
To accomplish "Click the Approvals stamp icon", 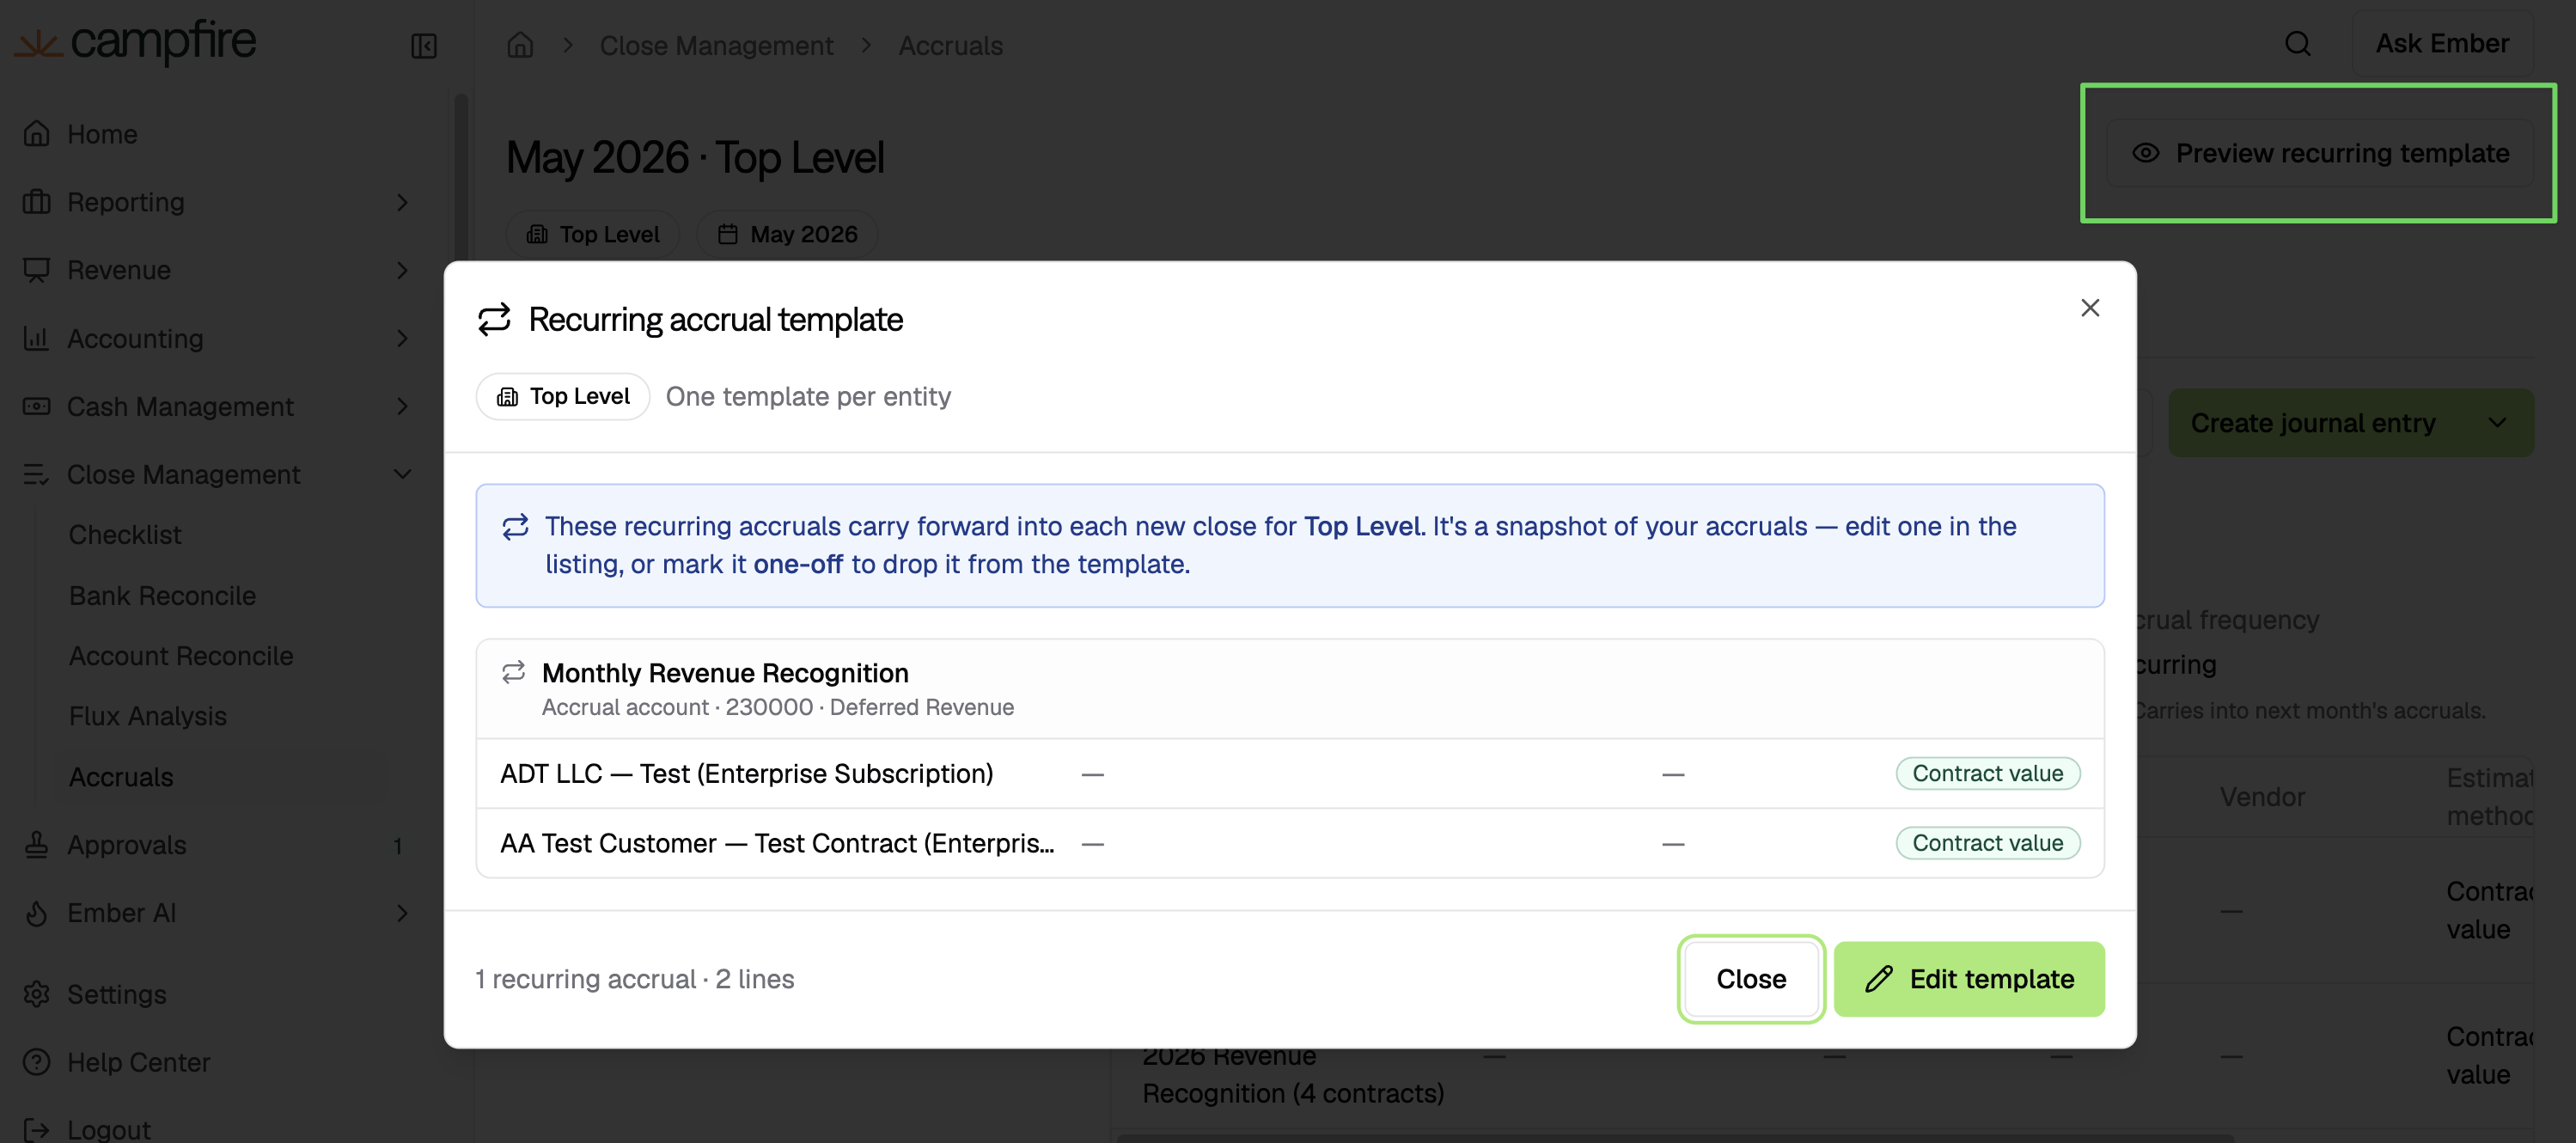I will point(37,845).
